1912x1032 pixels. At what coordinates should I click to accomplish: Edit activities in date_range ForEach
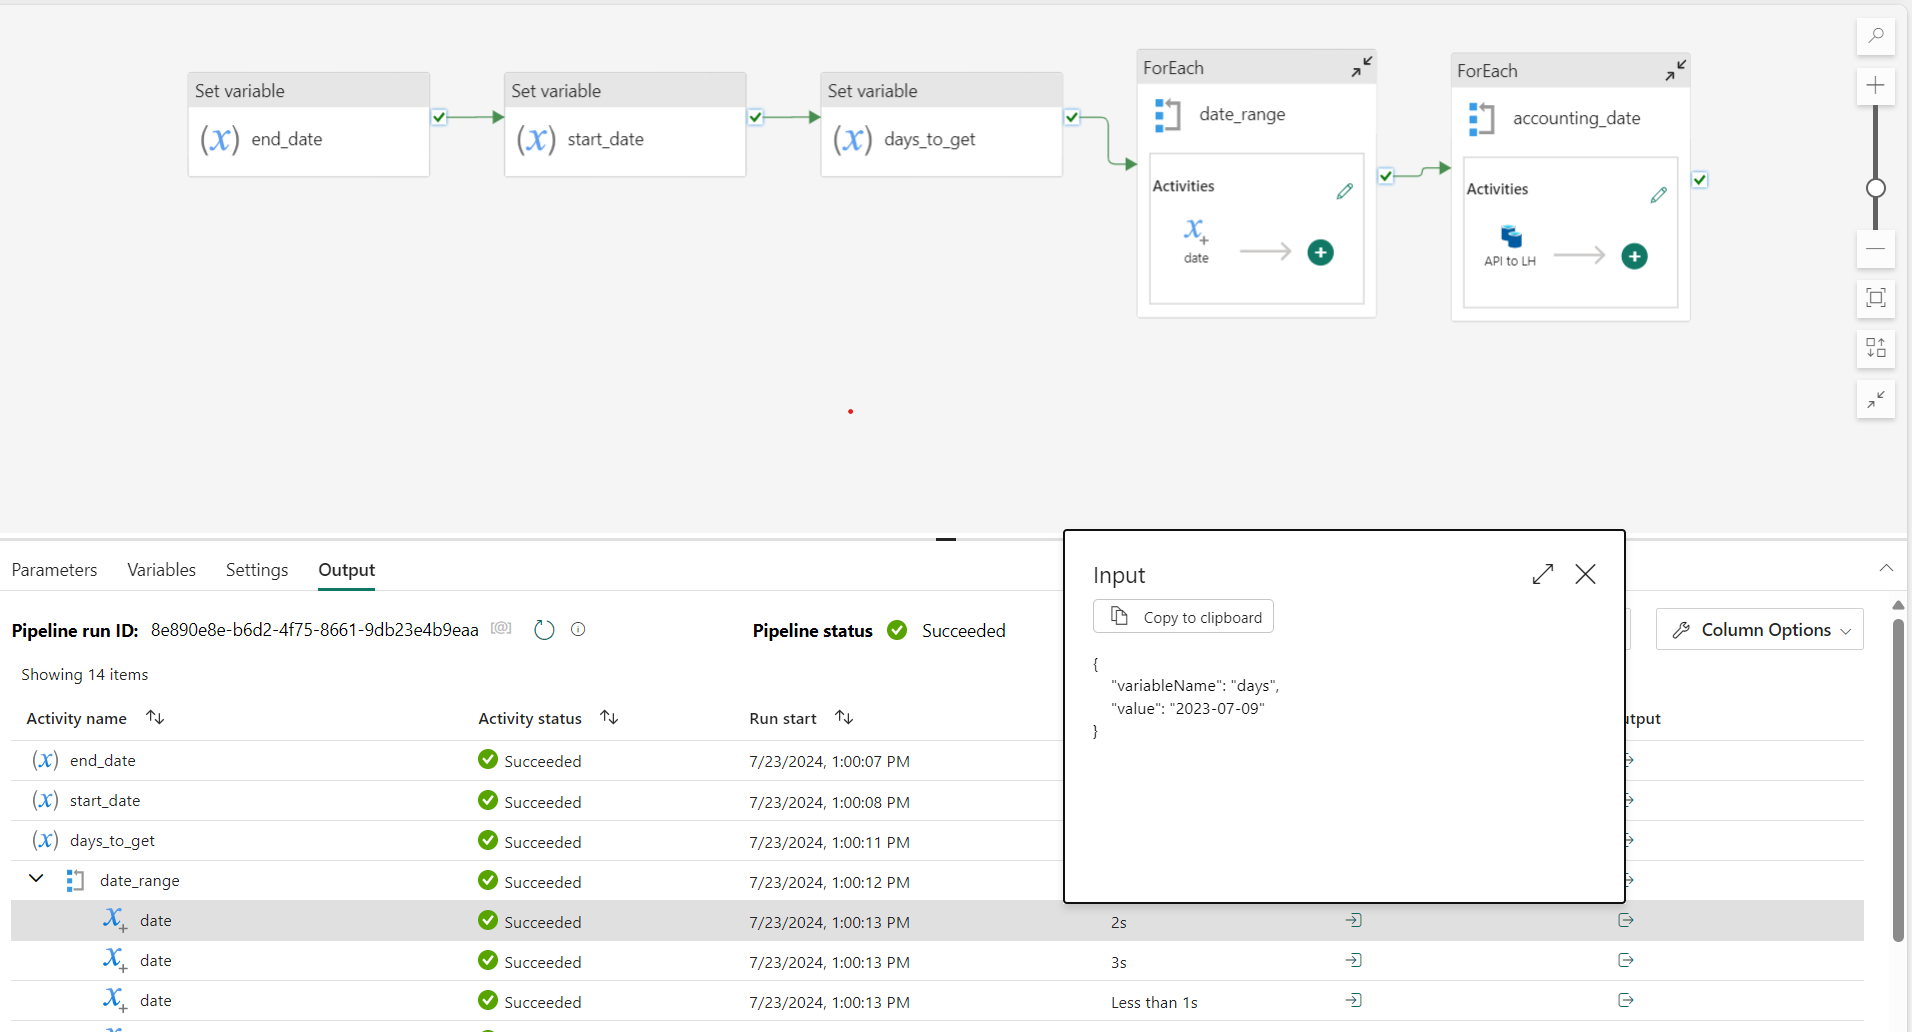click(1345, 191)
